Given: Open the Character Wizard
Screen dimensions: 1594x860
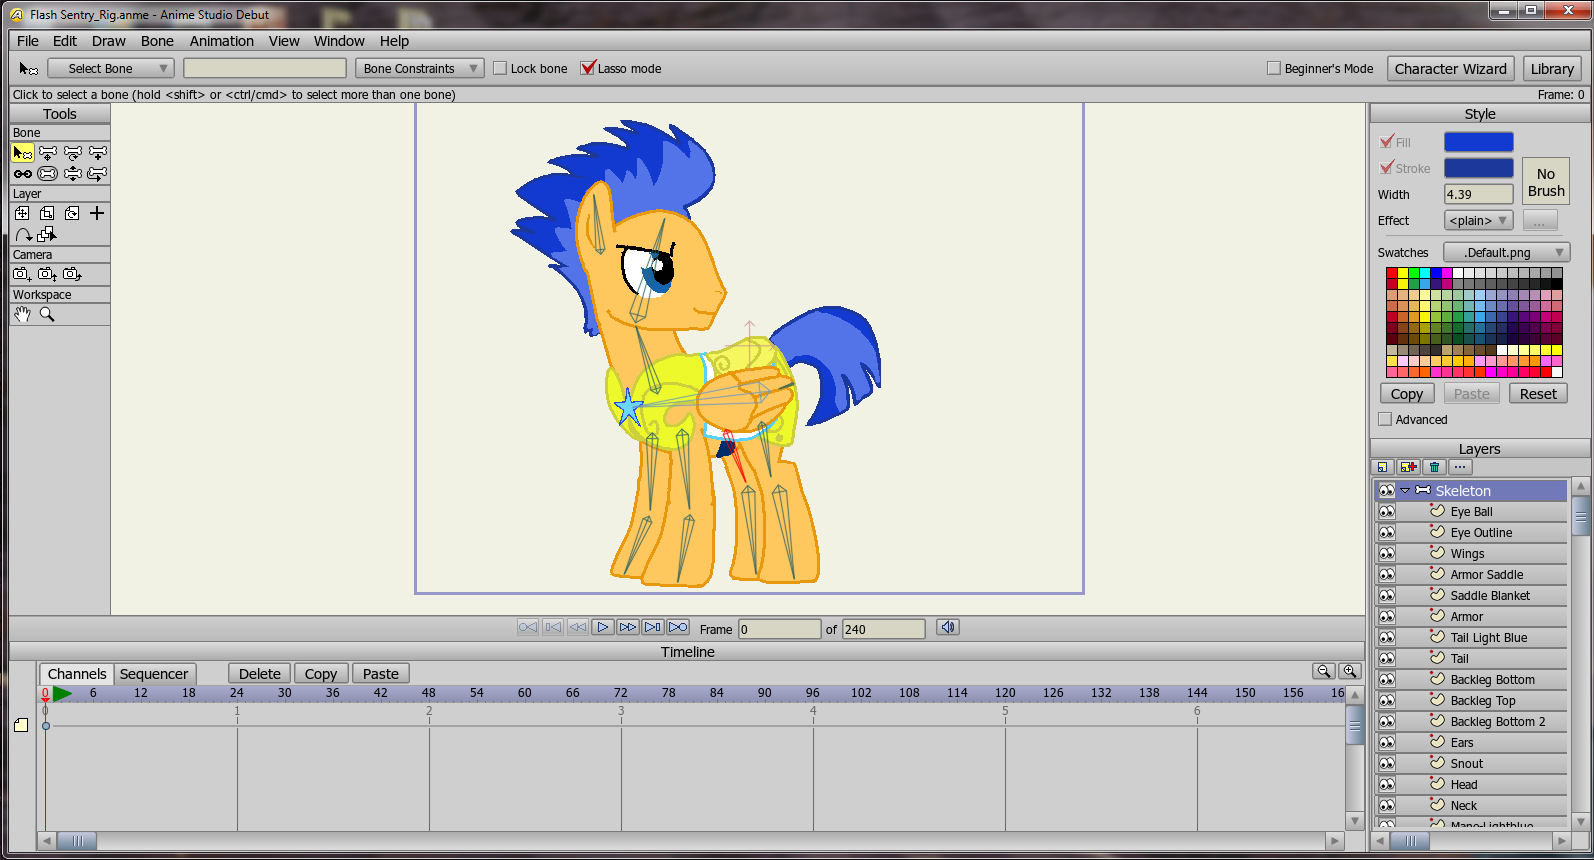Looking at the screenshot, I should pyautogui.click(x=1451, y=68).
